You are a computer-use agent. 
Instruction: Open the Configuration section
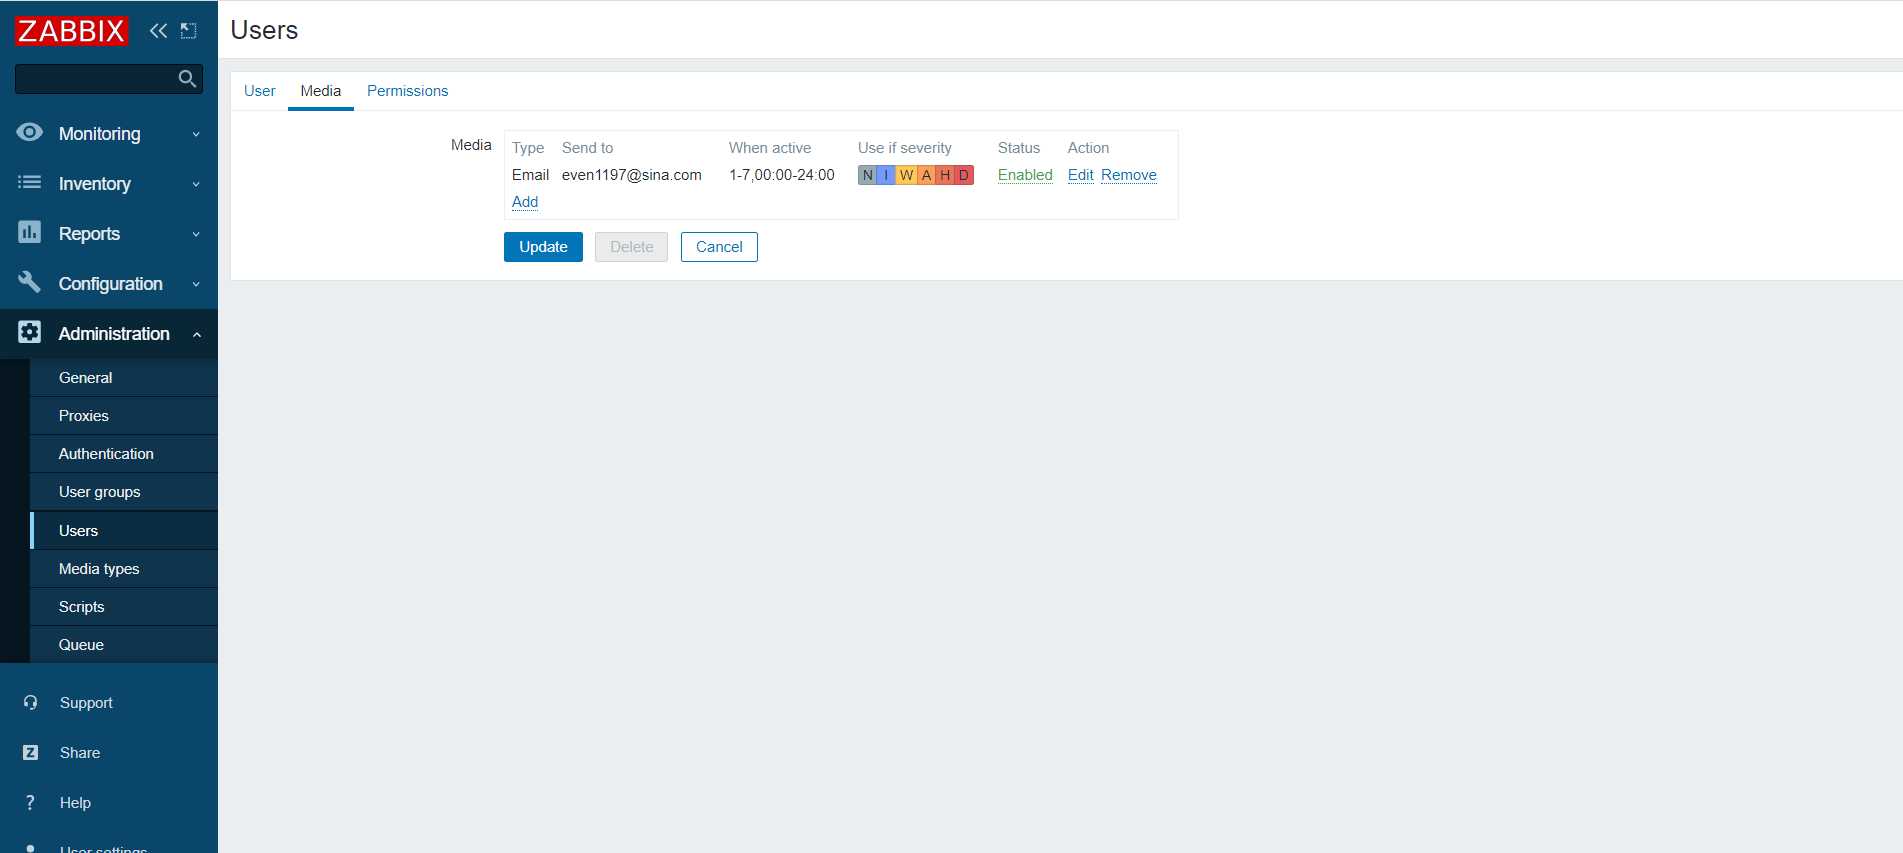point(109,284)
